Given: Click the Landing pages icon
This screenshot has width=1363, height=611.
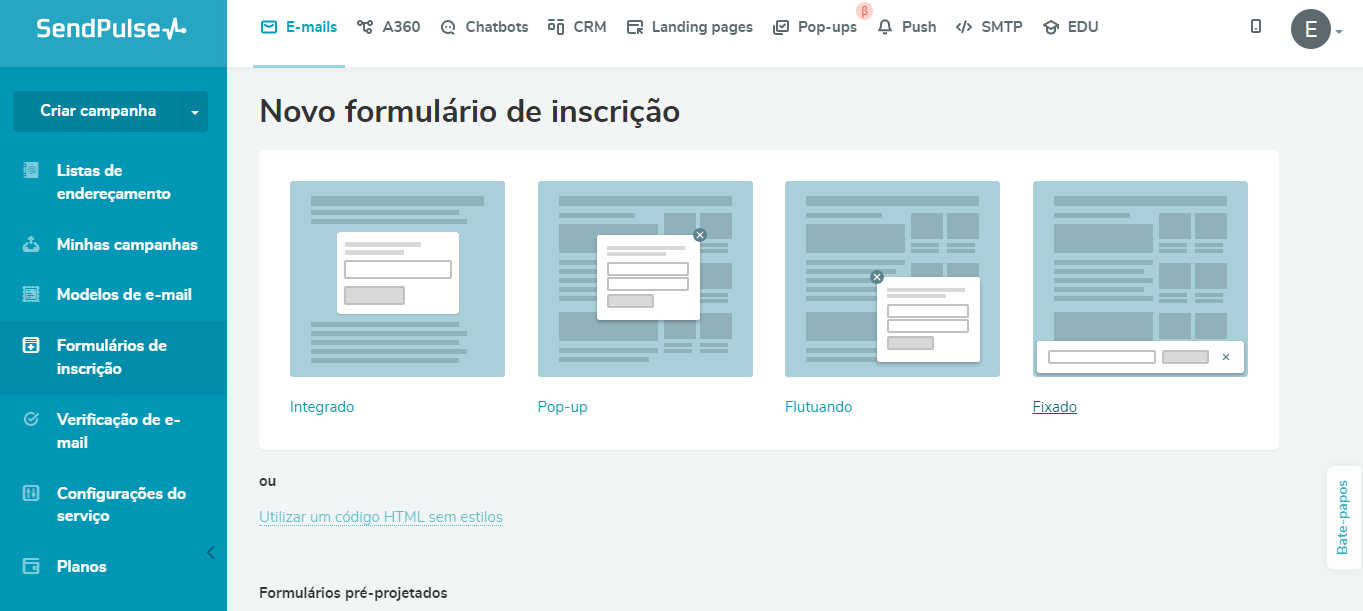Looking at the screenshot, I should 634,27.
